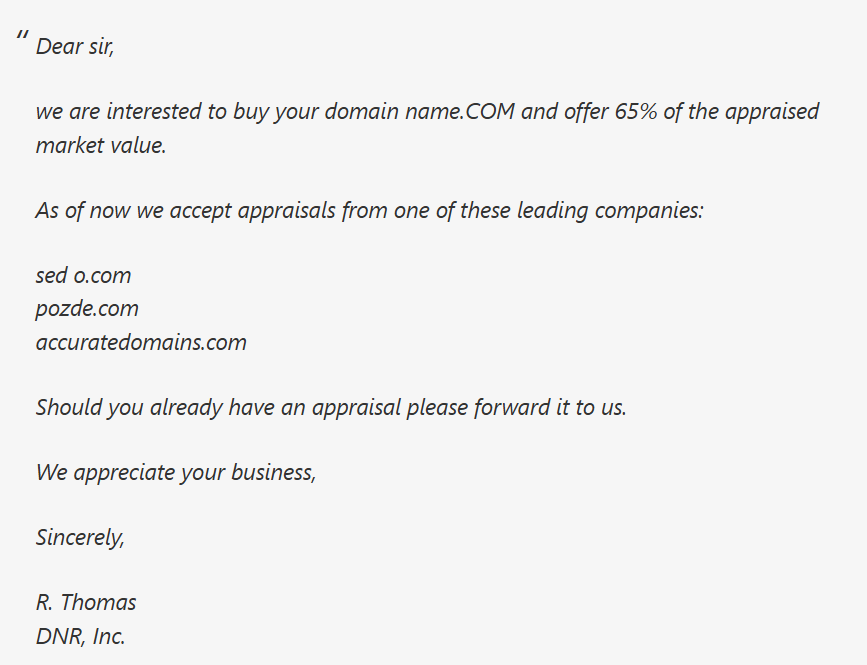Viewport: 867px width, 665px height.
Task: Click the "65%" figure in the offer
Action: coord(635,111)
